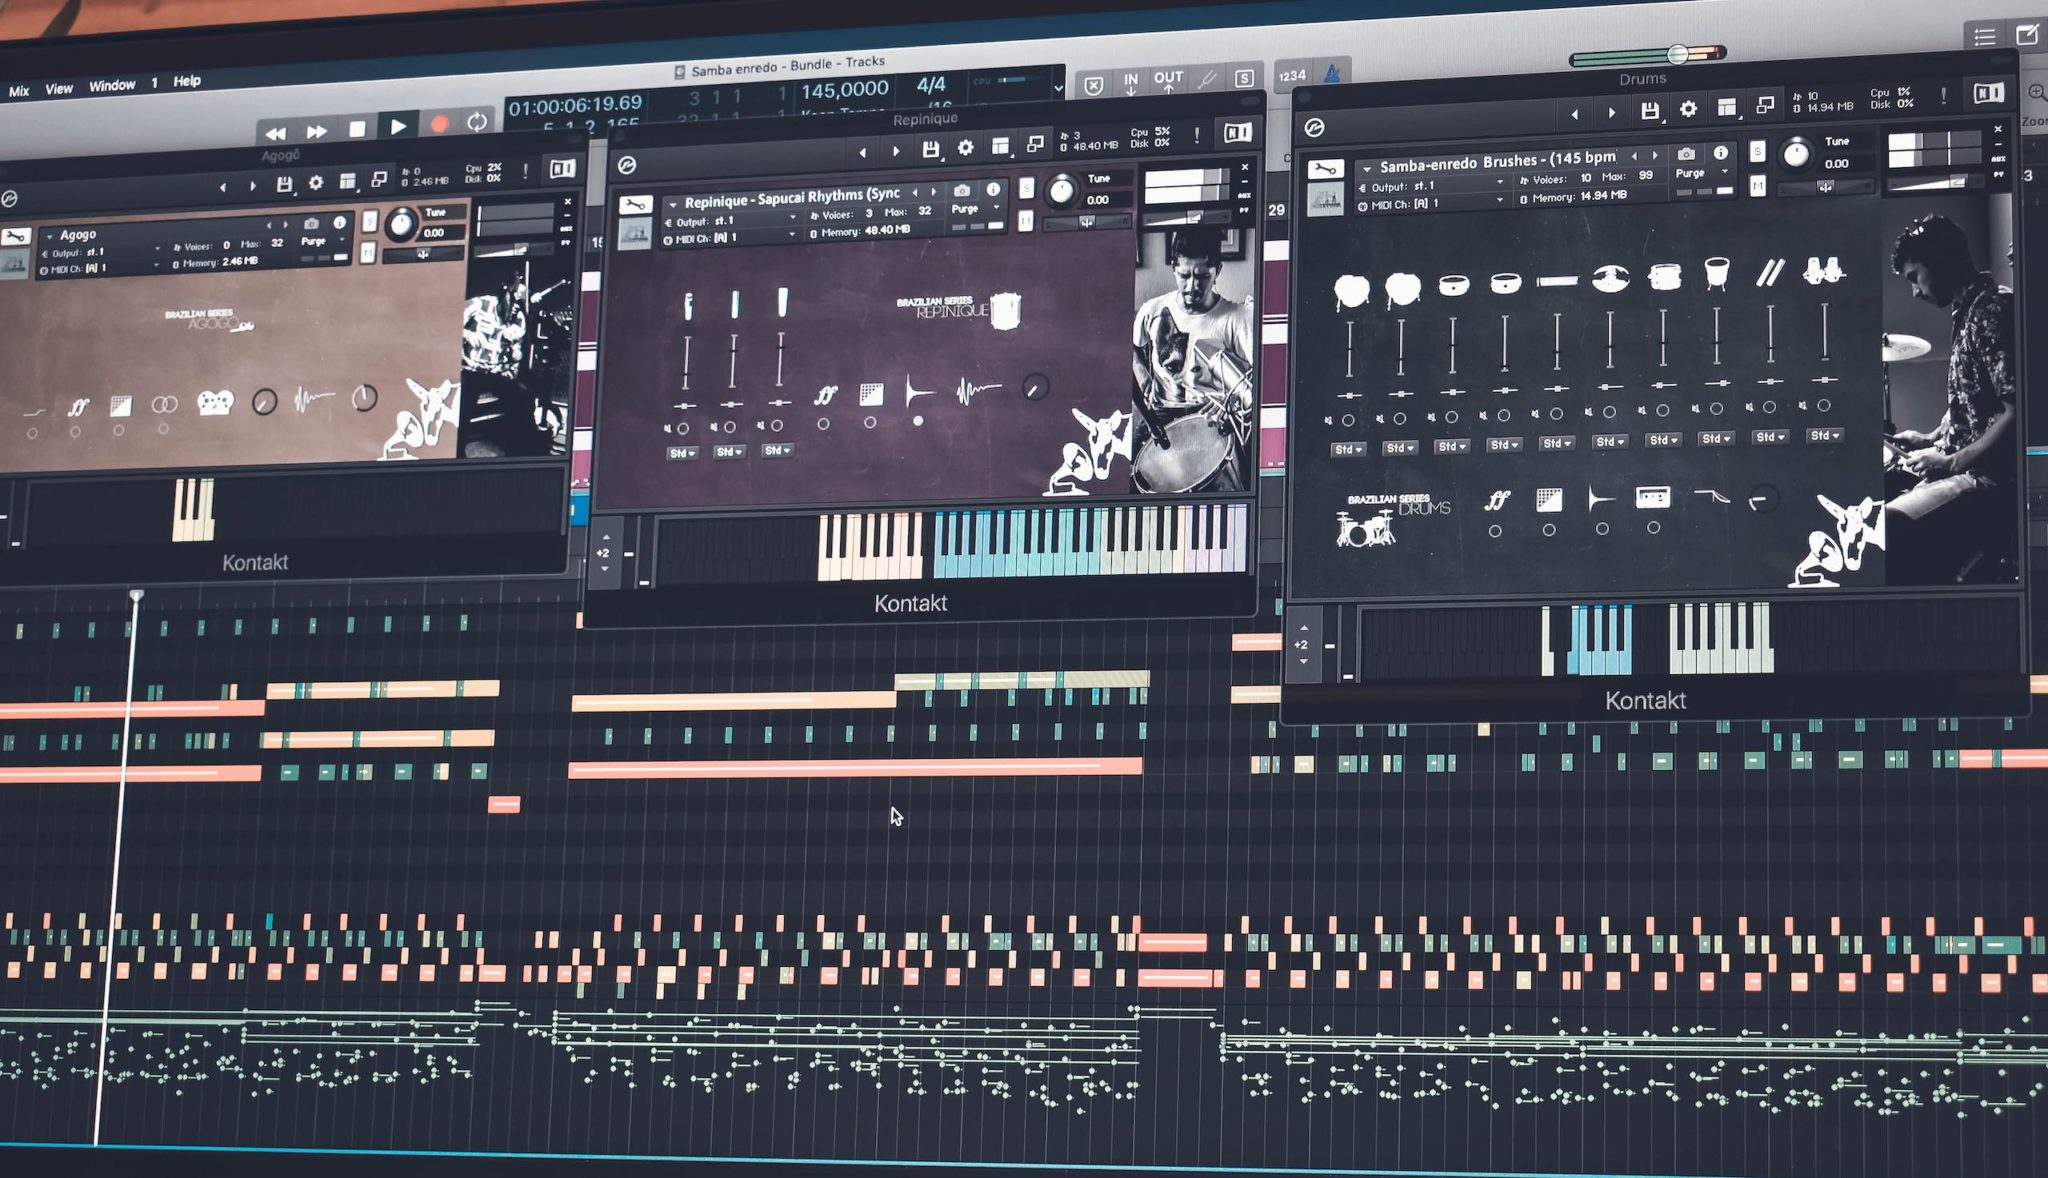Click the 01:00:06:19.69 timecode display
This screenshot has width=2048, height=1178.
coord(575,105)
